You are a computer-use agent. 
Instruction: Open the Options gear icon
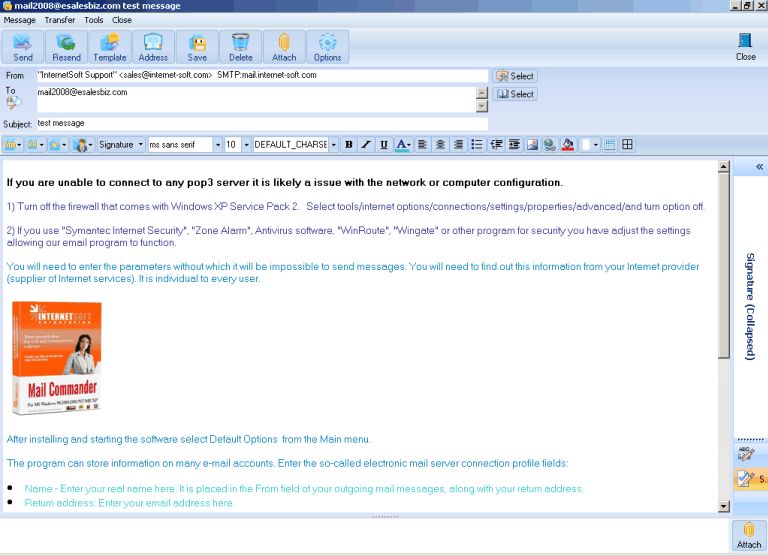coord(327,47)
